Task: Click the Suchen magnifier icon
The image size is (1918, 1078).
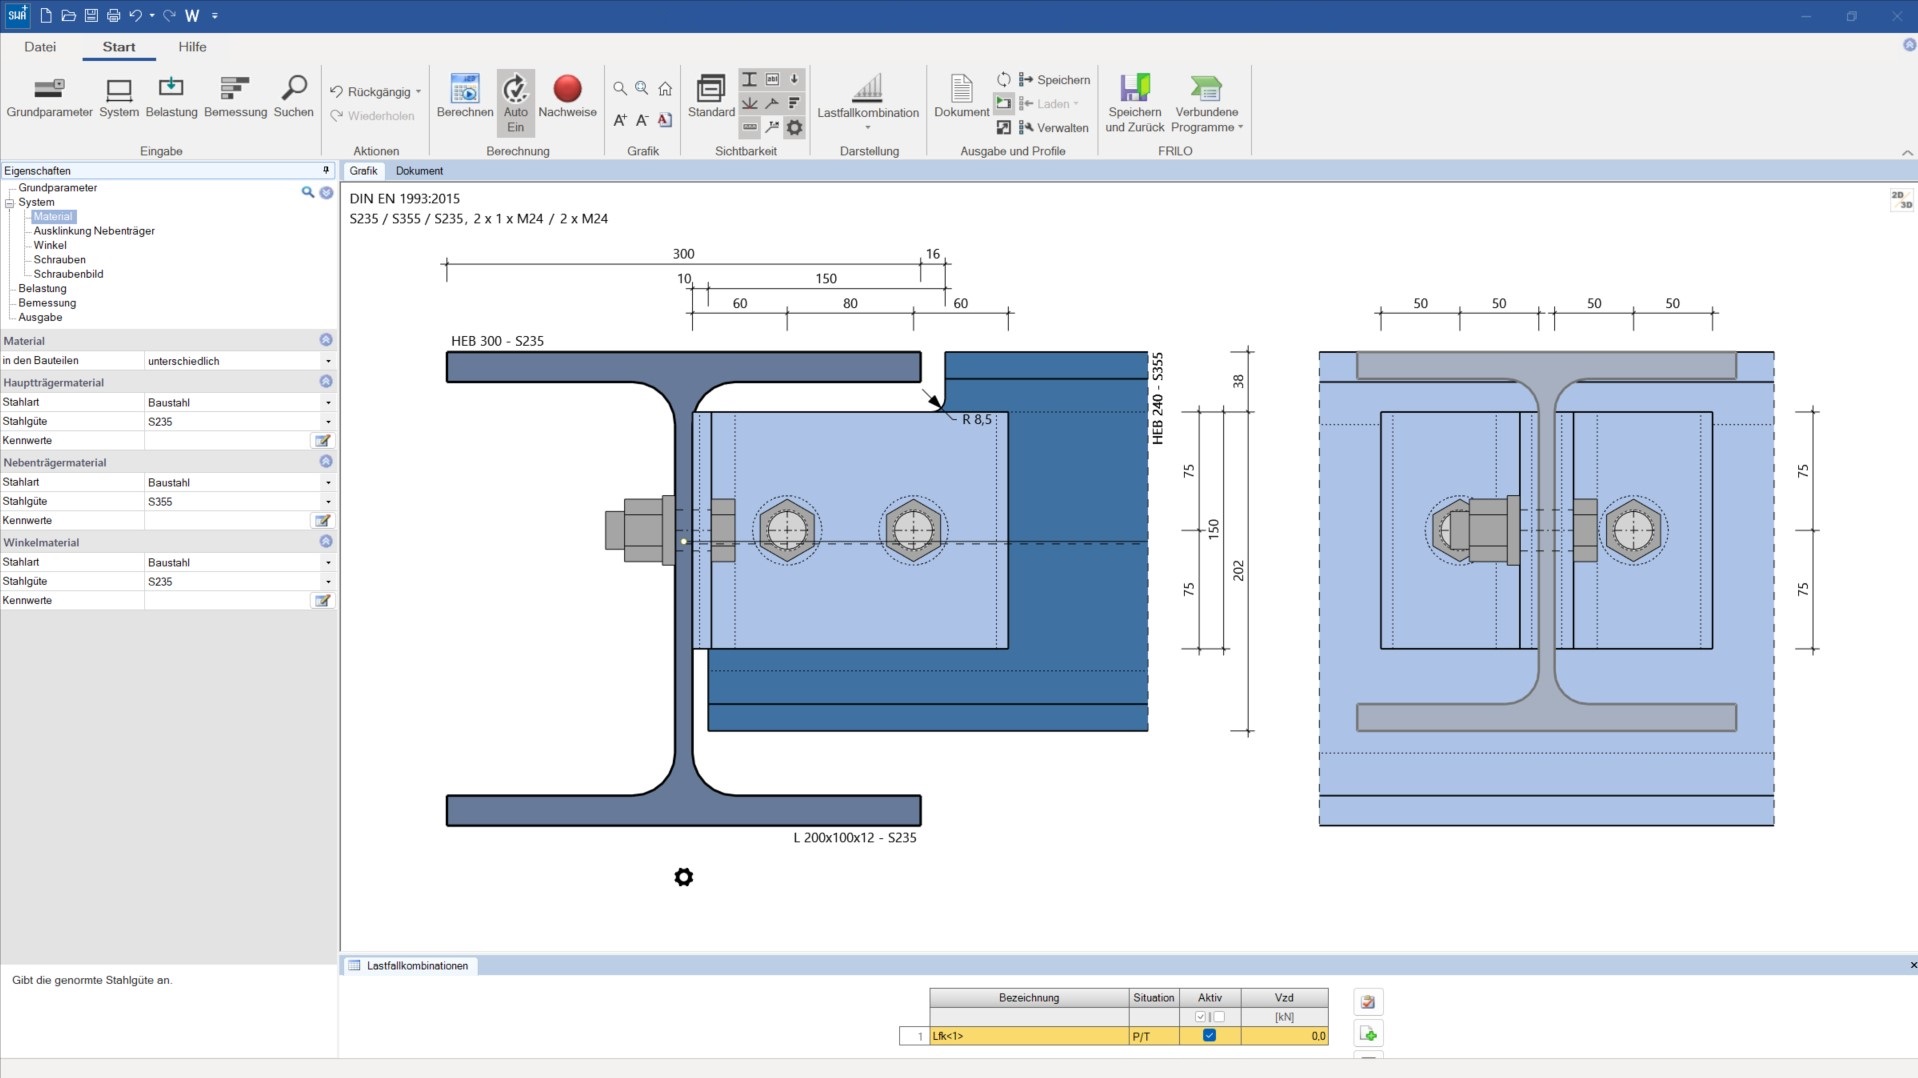Action: pos(293,97)
